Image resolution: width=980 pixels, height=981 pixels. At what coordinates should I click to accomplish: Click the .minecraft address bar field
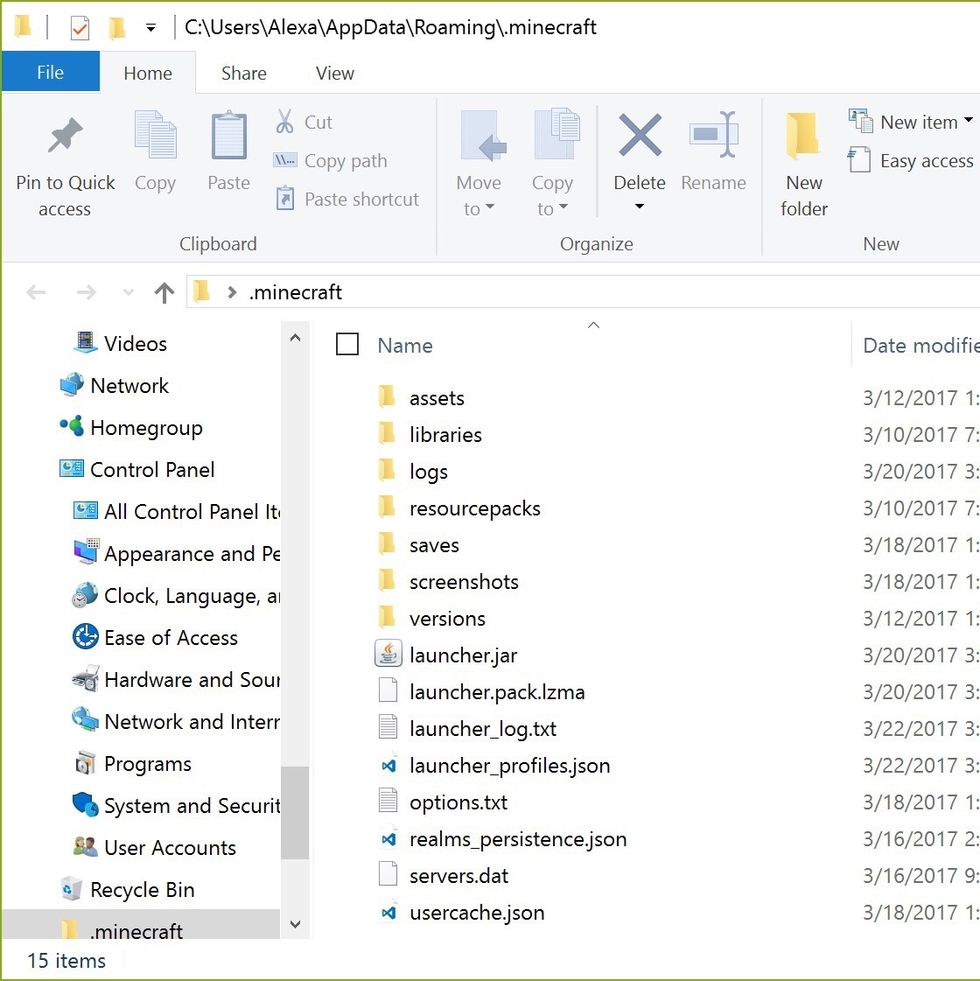(x=600, y=292)
